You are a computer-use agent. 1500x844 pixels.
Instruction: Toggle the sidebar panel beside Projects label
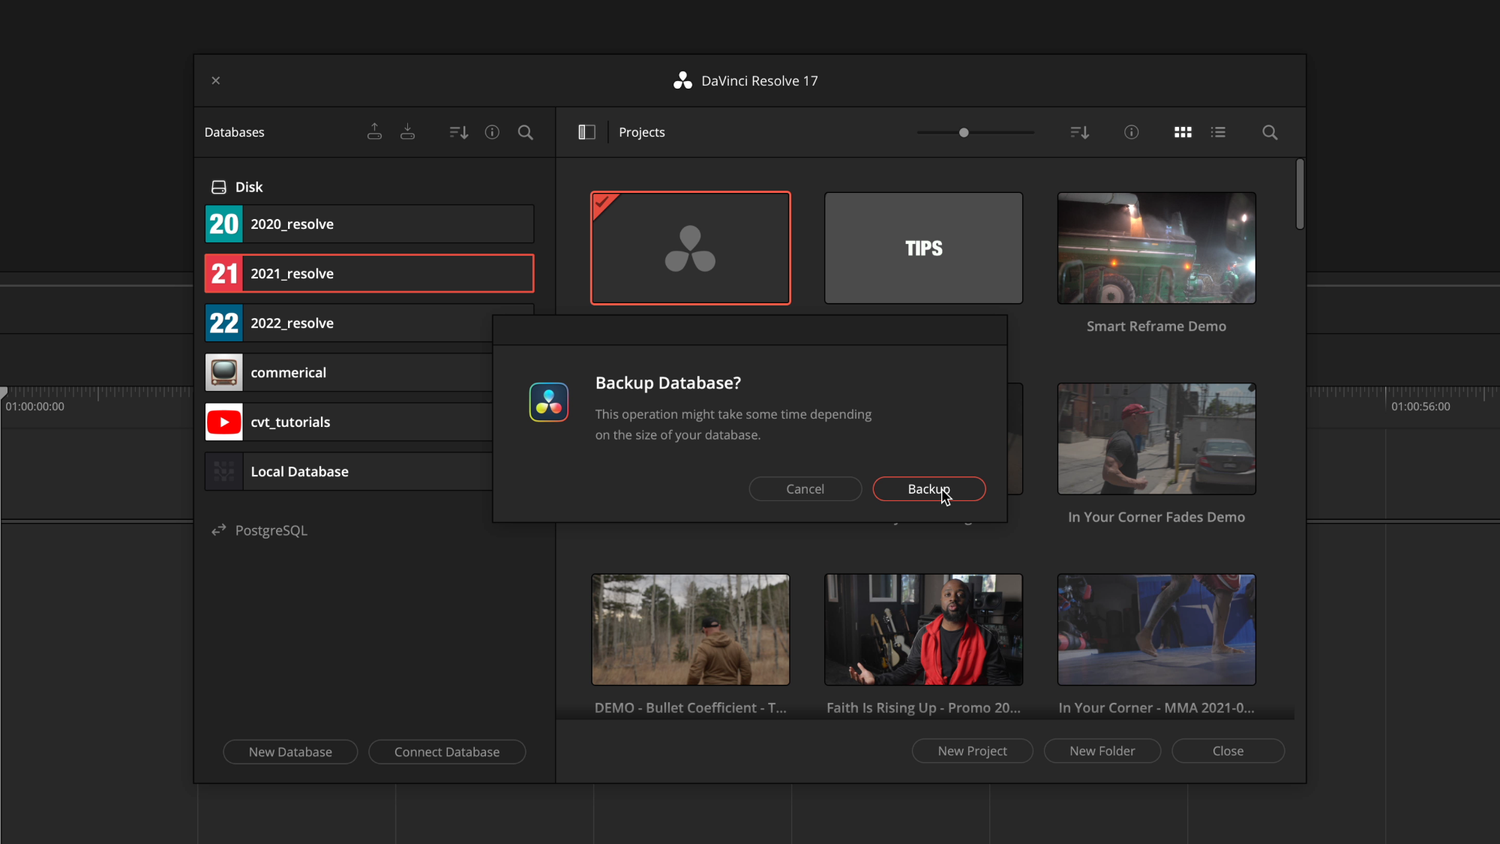point(586,131)
